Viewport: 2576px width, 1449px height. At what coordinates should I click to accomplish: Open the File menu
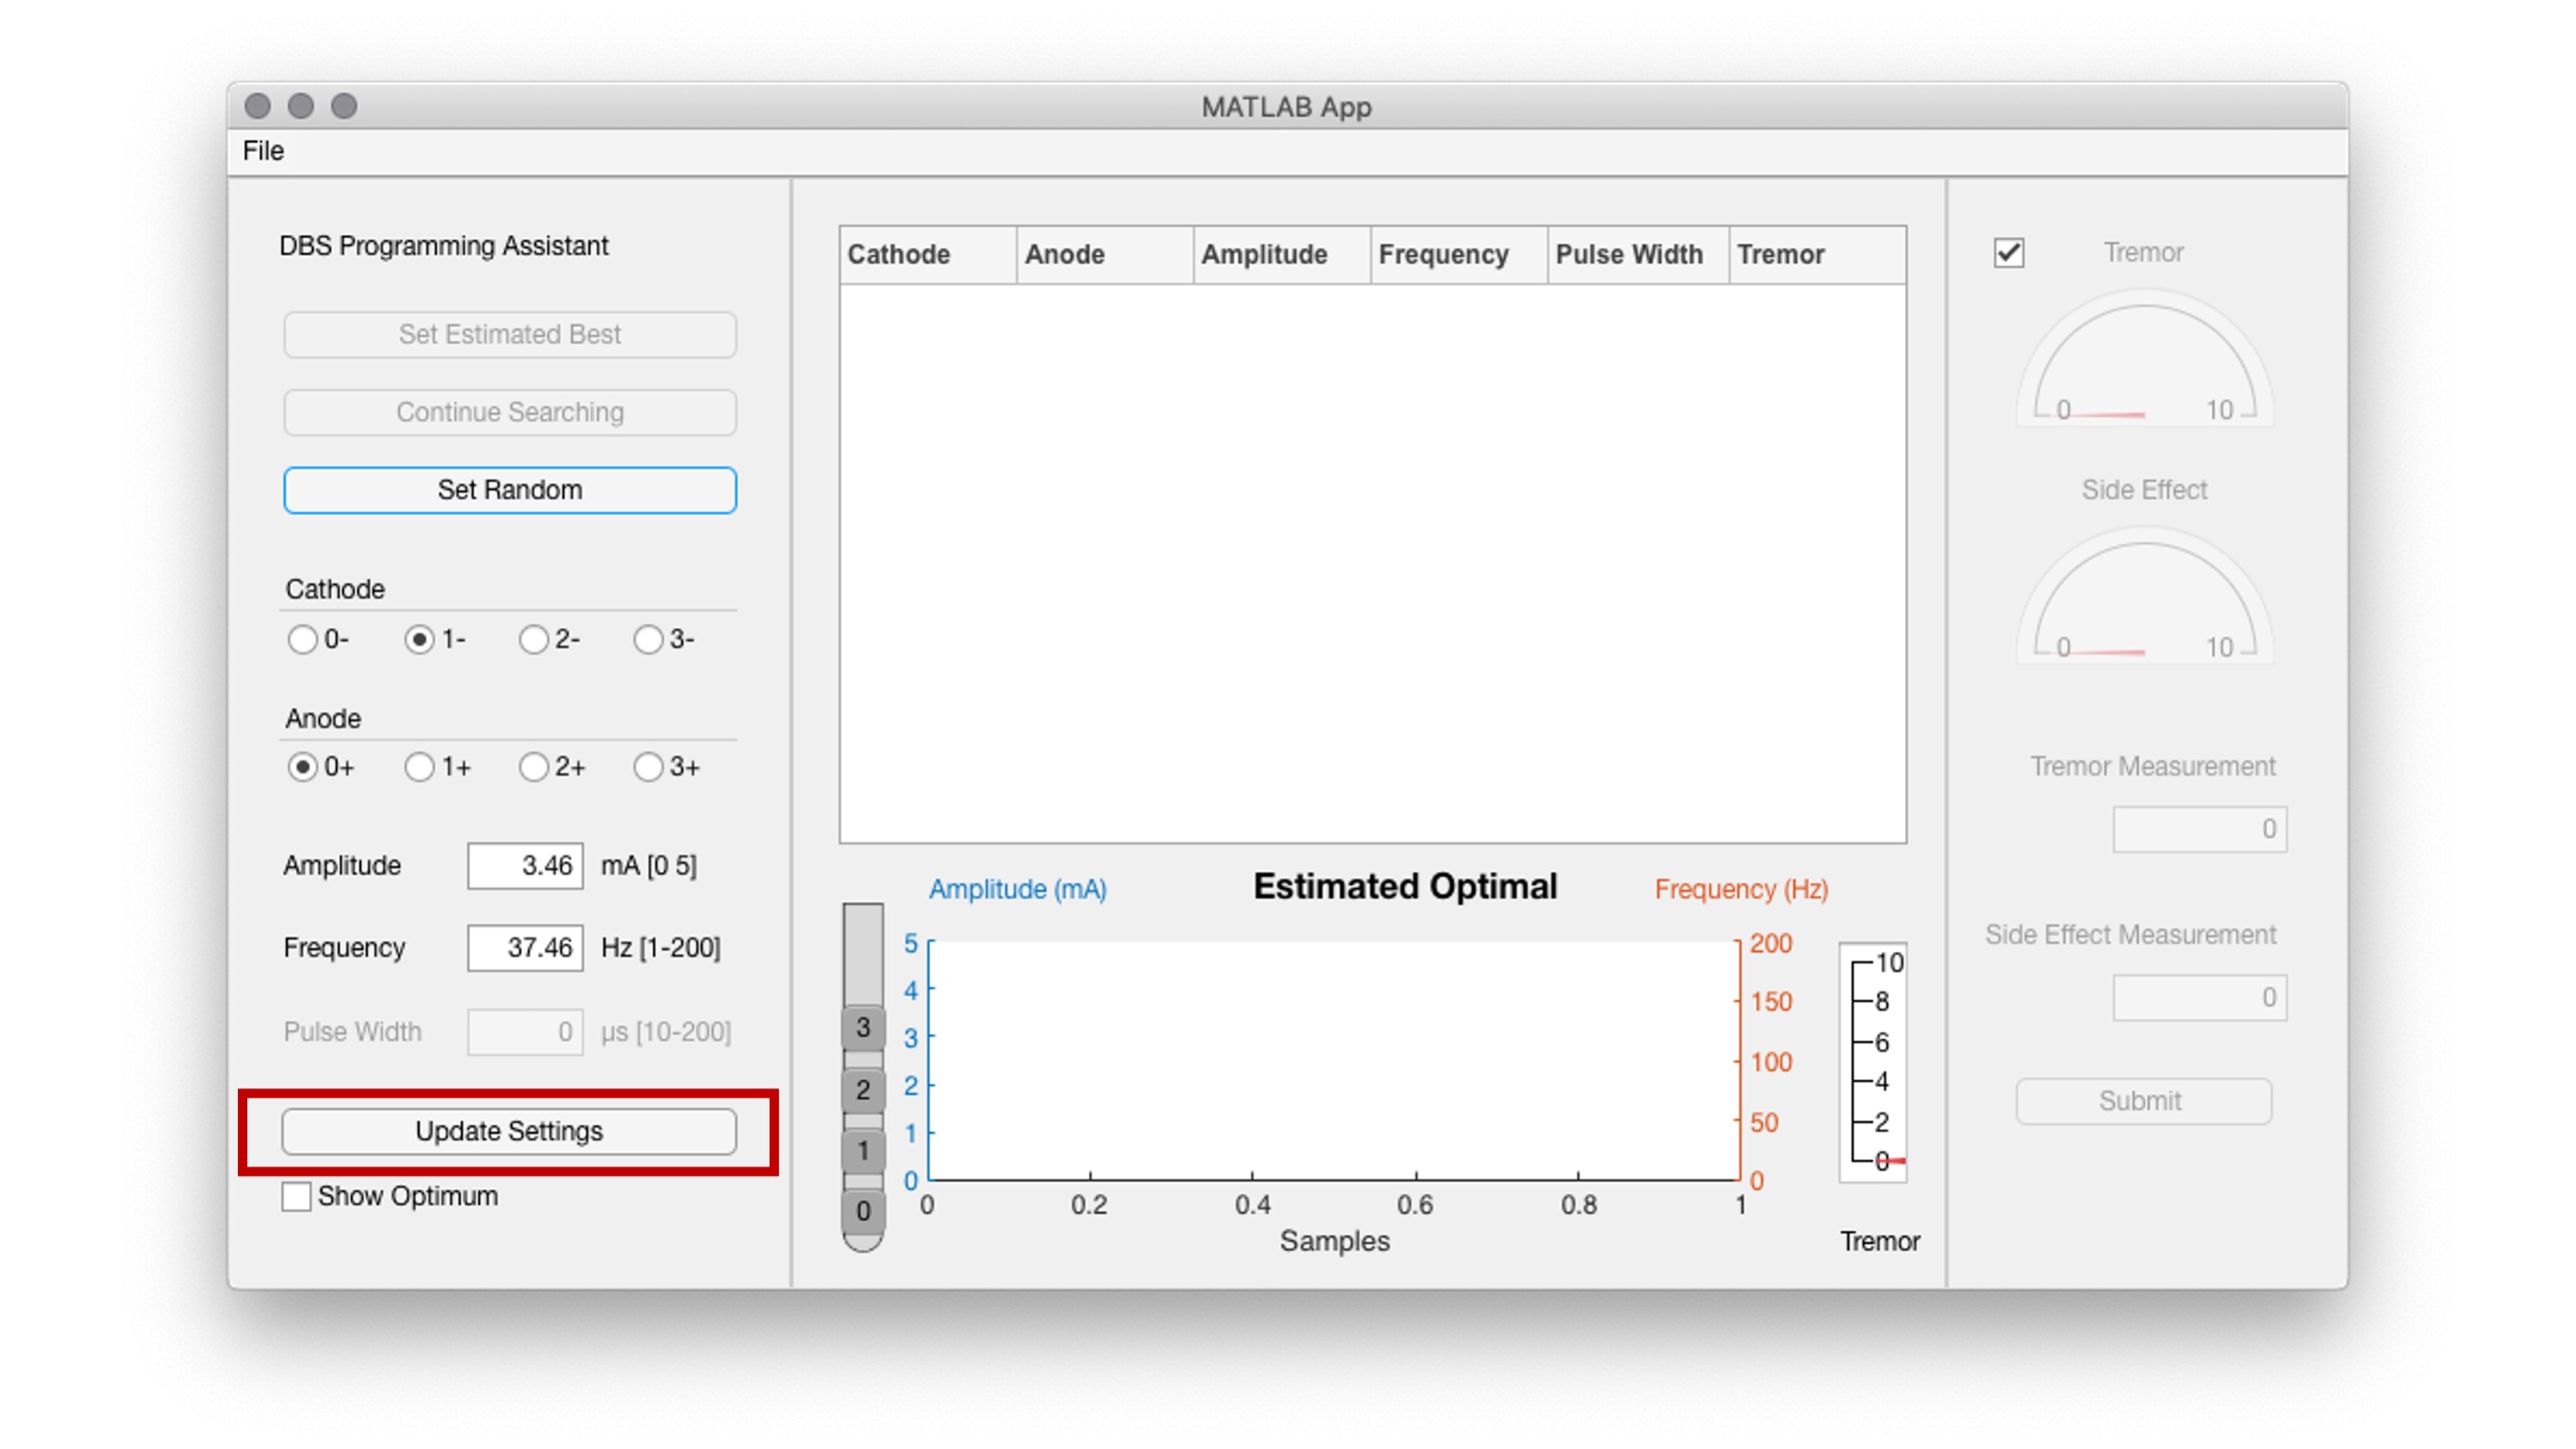click(263, 151)
